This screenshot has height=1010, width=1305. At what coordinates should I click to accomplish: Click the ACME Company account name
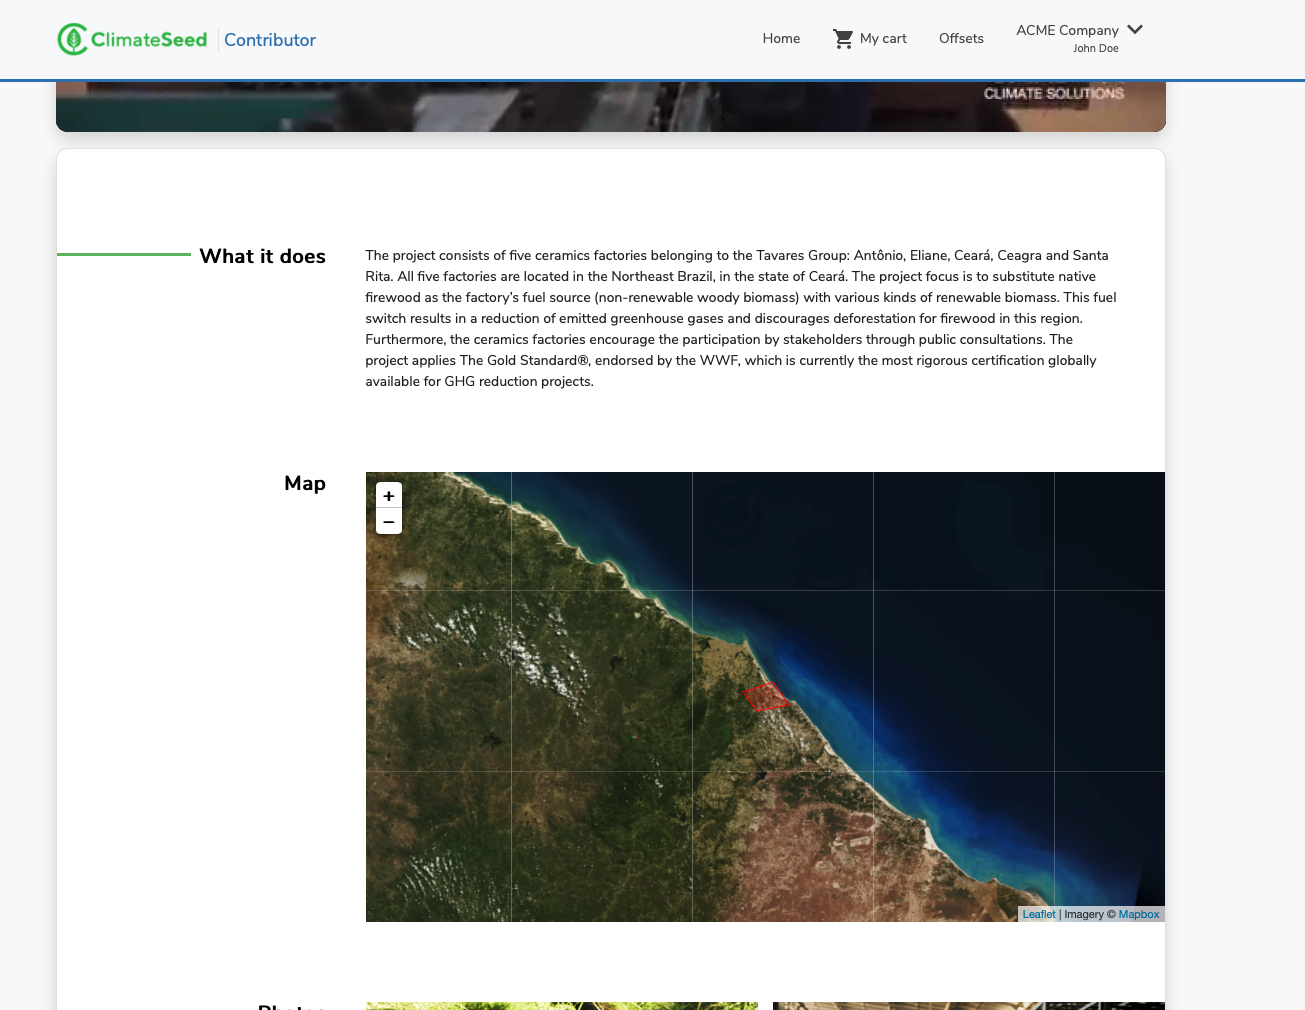[x=1067, y=30]
